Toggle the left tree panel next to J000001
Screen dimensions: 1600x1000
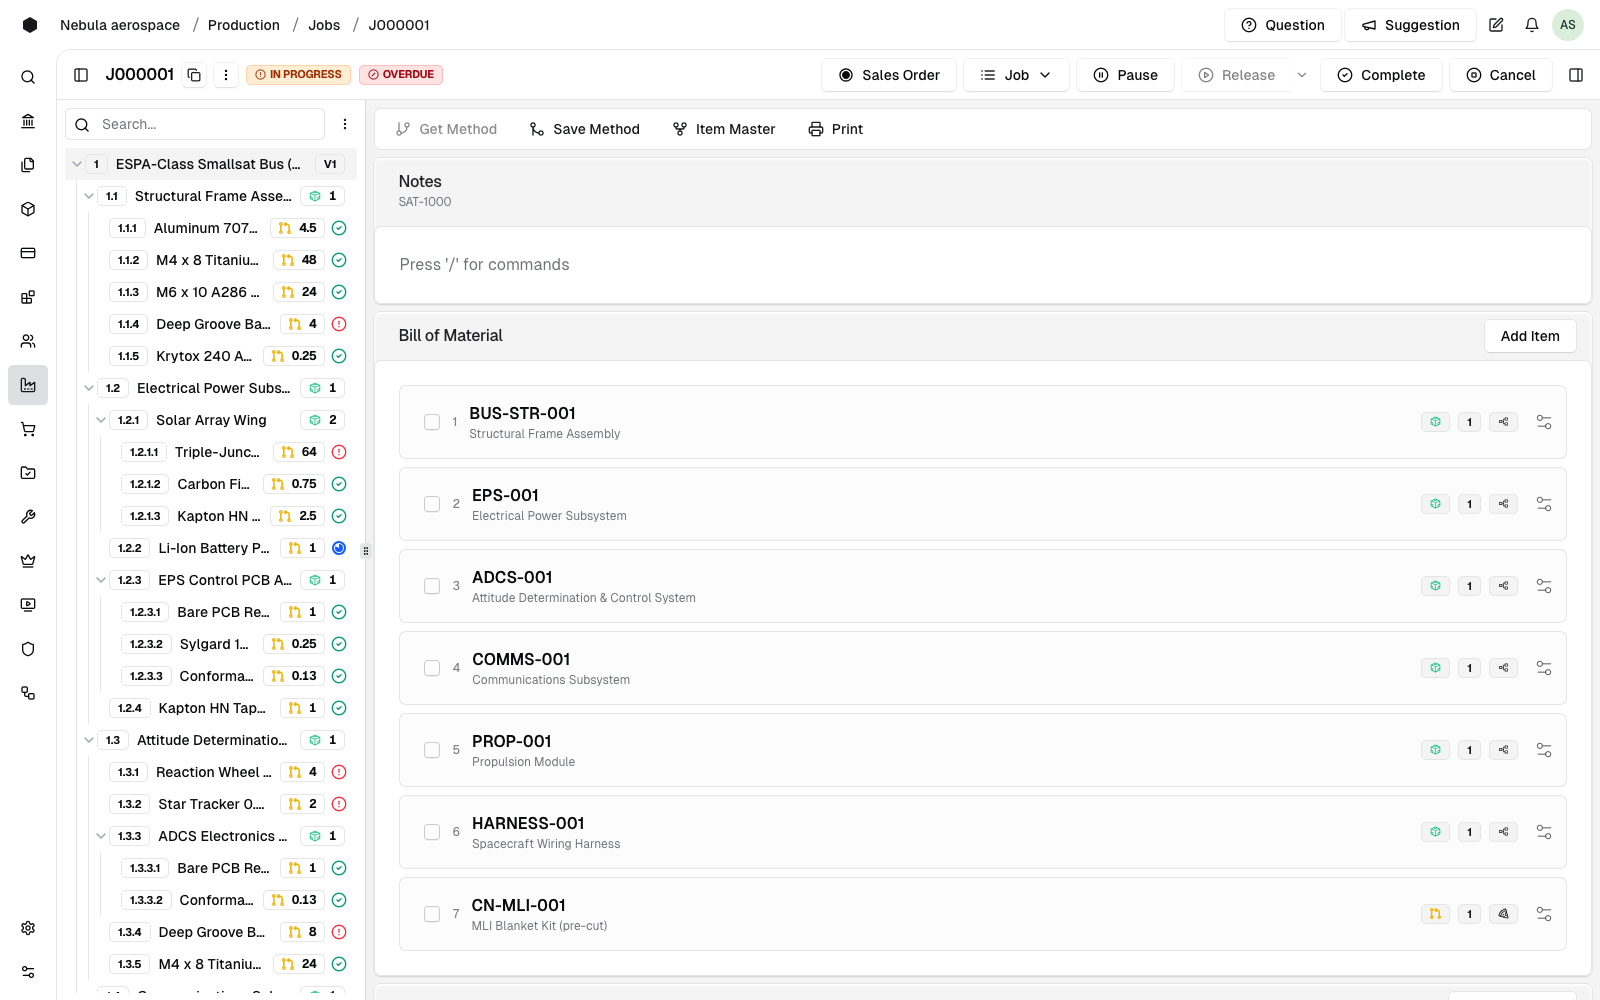[82, 75]
